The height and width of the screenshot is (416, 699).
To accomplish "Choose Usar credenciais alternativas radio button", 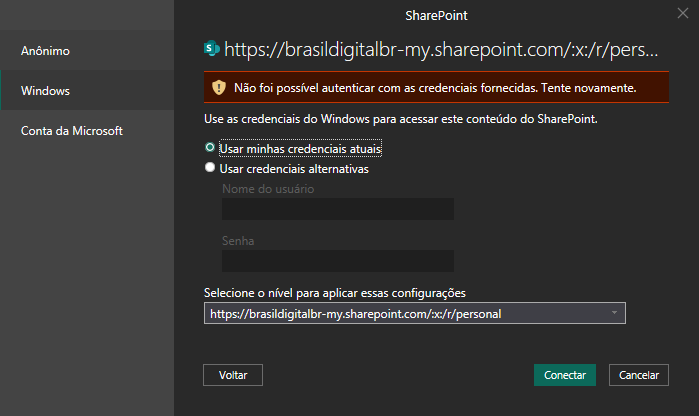I will pos(210,167).
